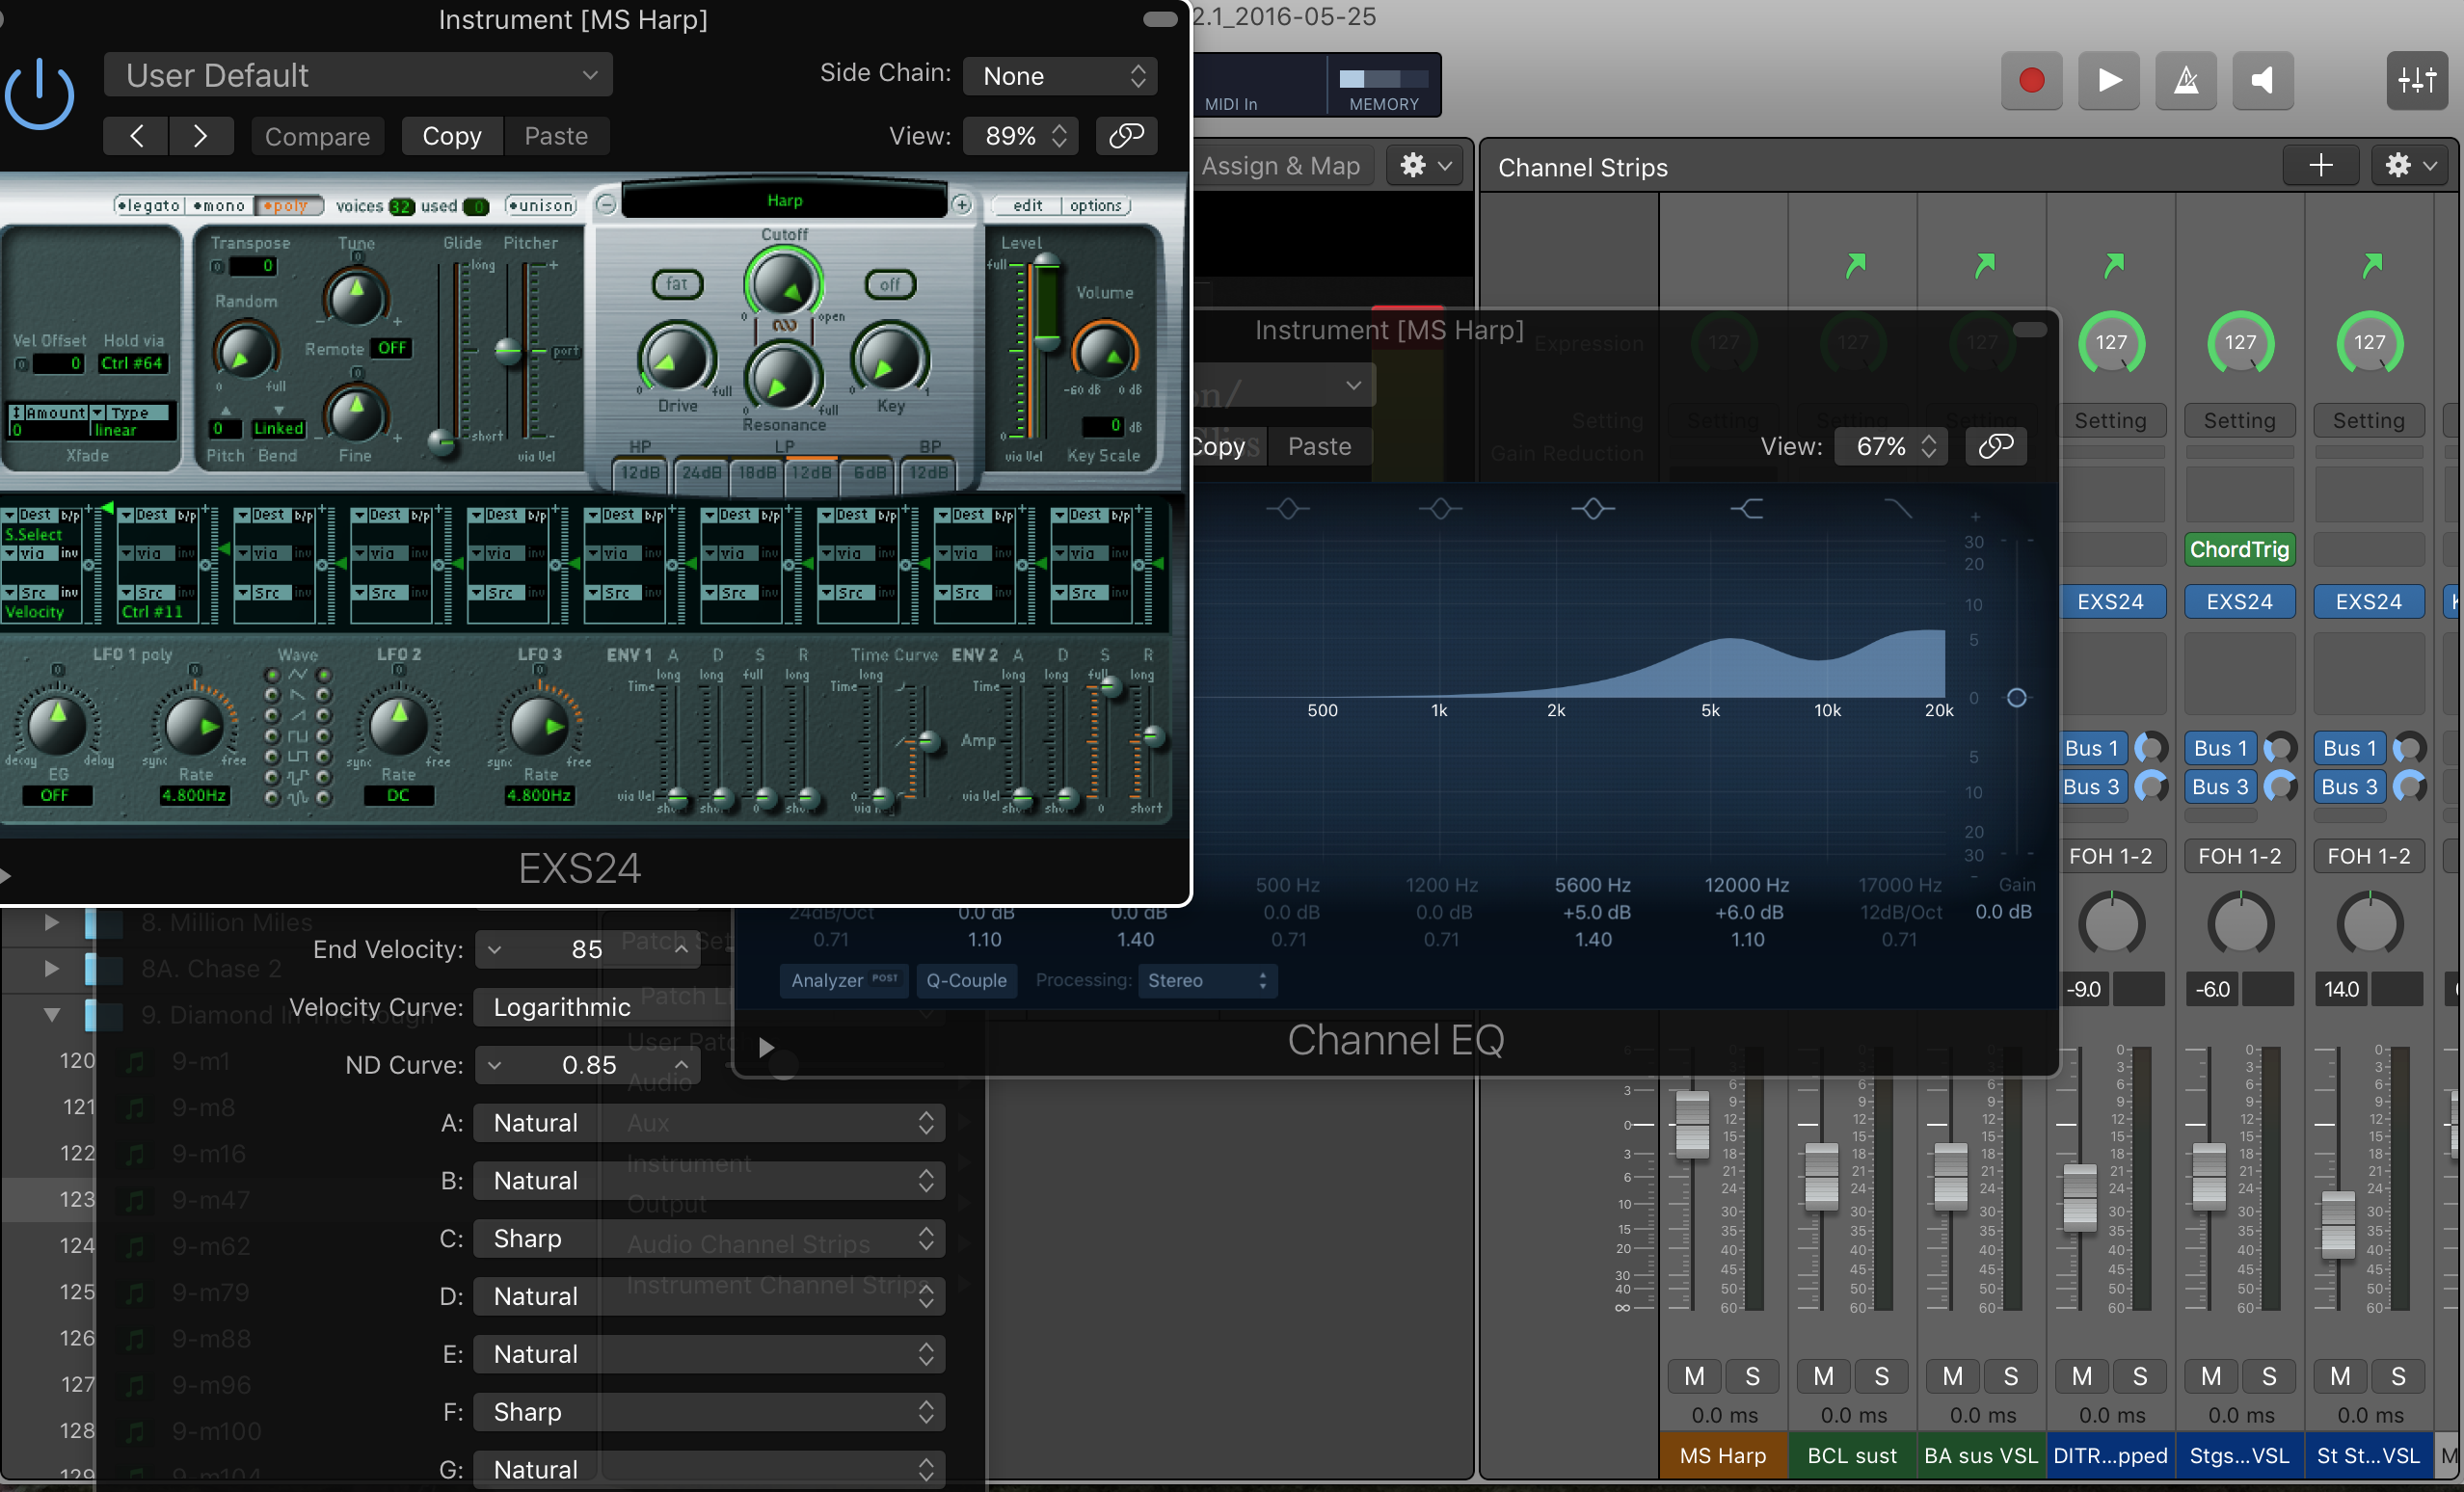Click the EXS24 plugin power bypass icon
Viewport: 2464px width, 1492px height.
pos(40,95)
